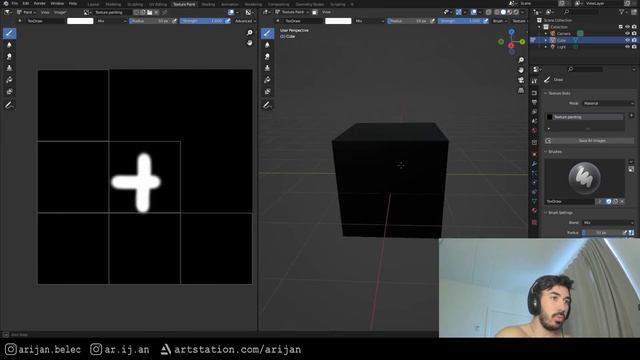Select Smear tool in 3D viewport toolbar

(267, 56)
